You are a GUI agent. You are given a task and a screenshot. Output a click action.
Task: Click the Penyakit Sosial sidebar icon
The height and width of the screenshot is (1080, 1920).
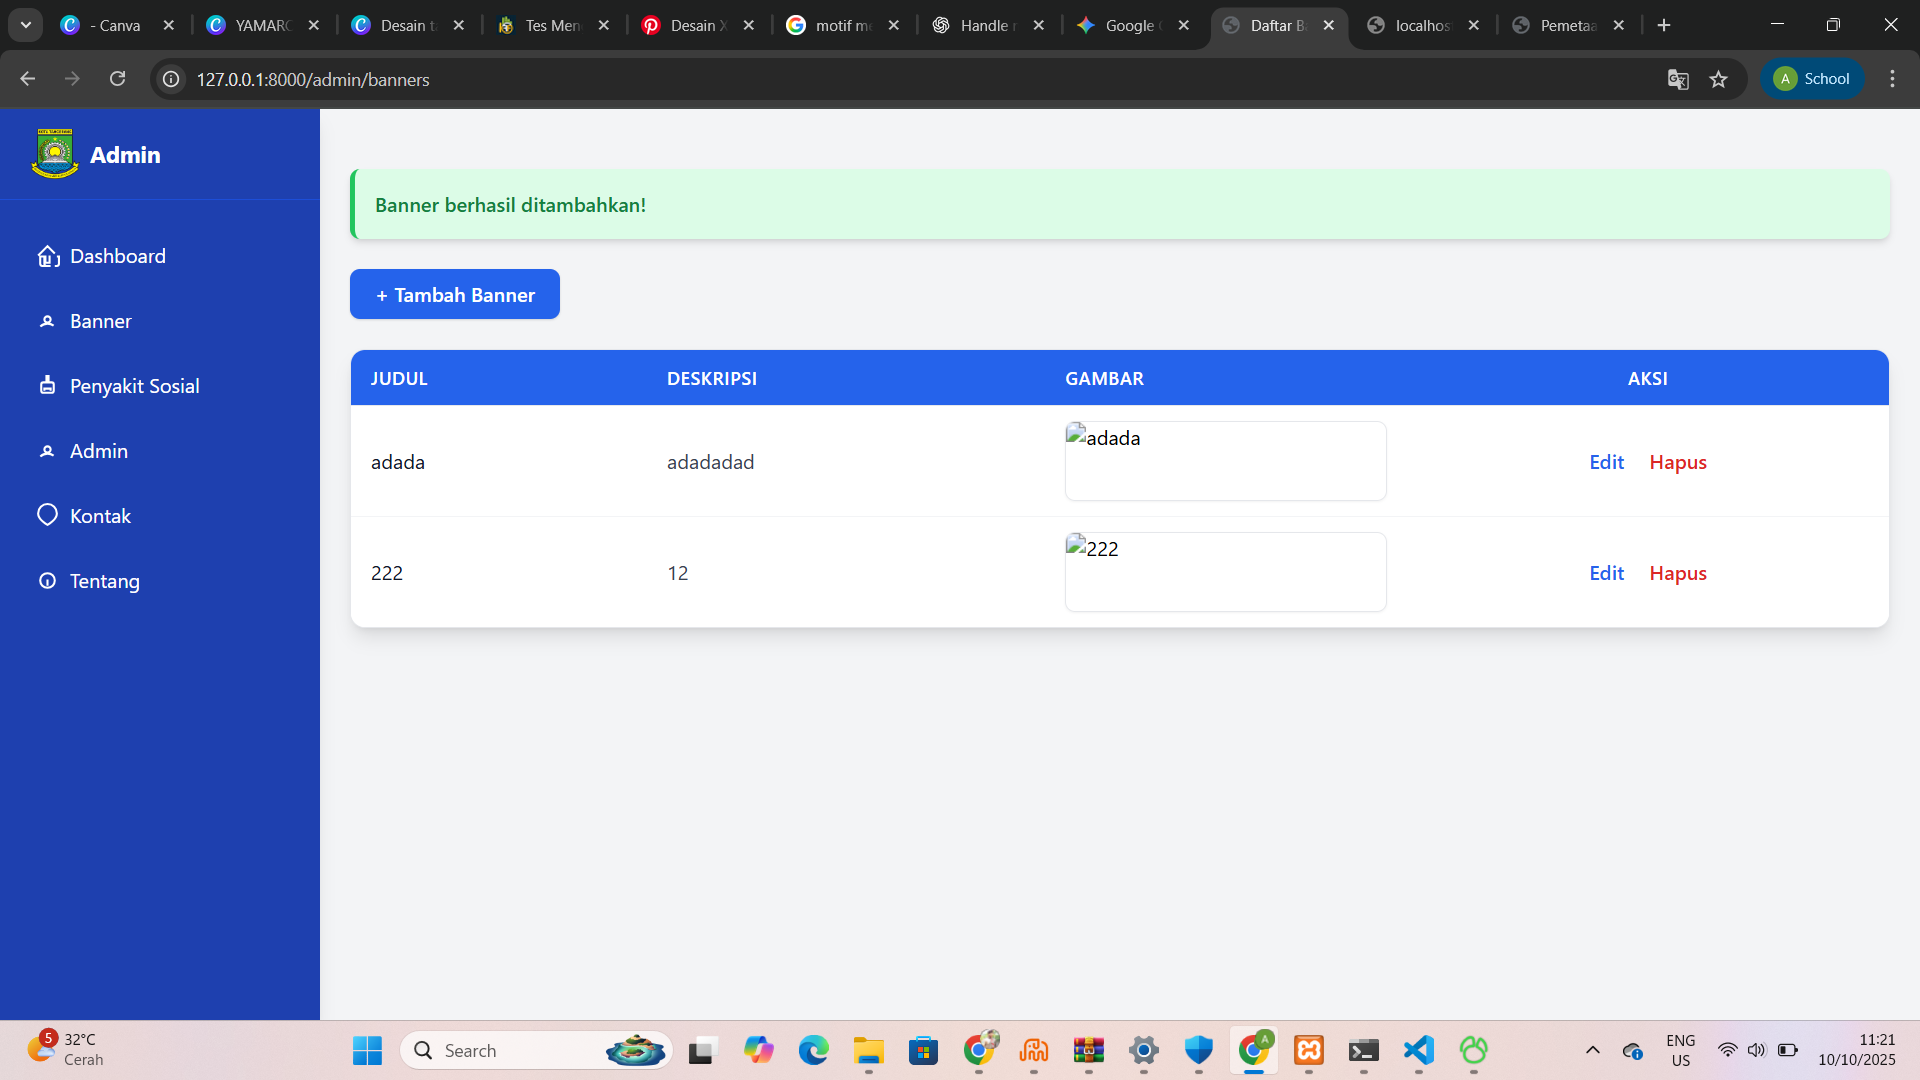tap(47, 385)
